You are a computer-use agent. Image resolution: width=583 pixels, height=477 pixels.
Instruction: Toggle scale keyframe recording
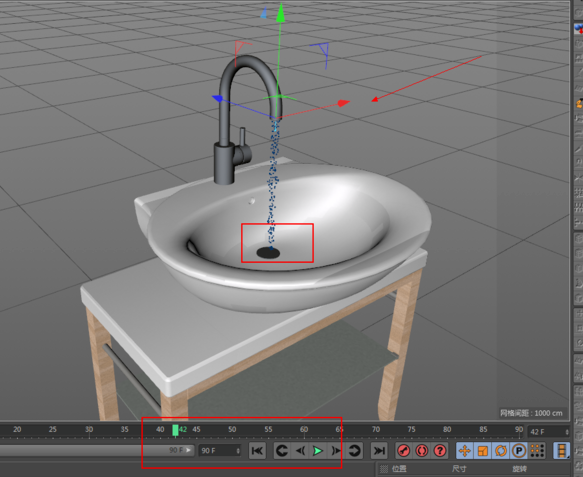(x=483, y=451)
